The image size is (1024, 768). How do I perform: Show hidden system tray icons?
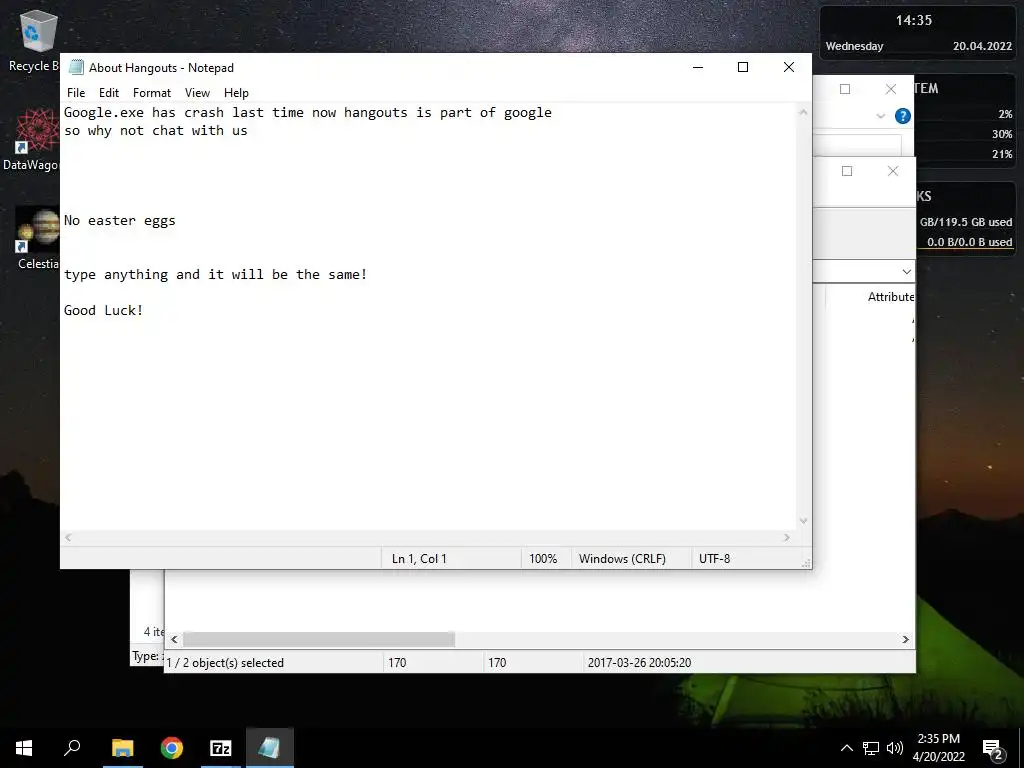(x=846, y=748)
